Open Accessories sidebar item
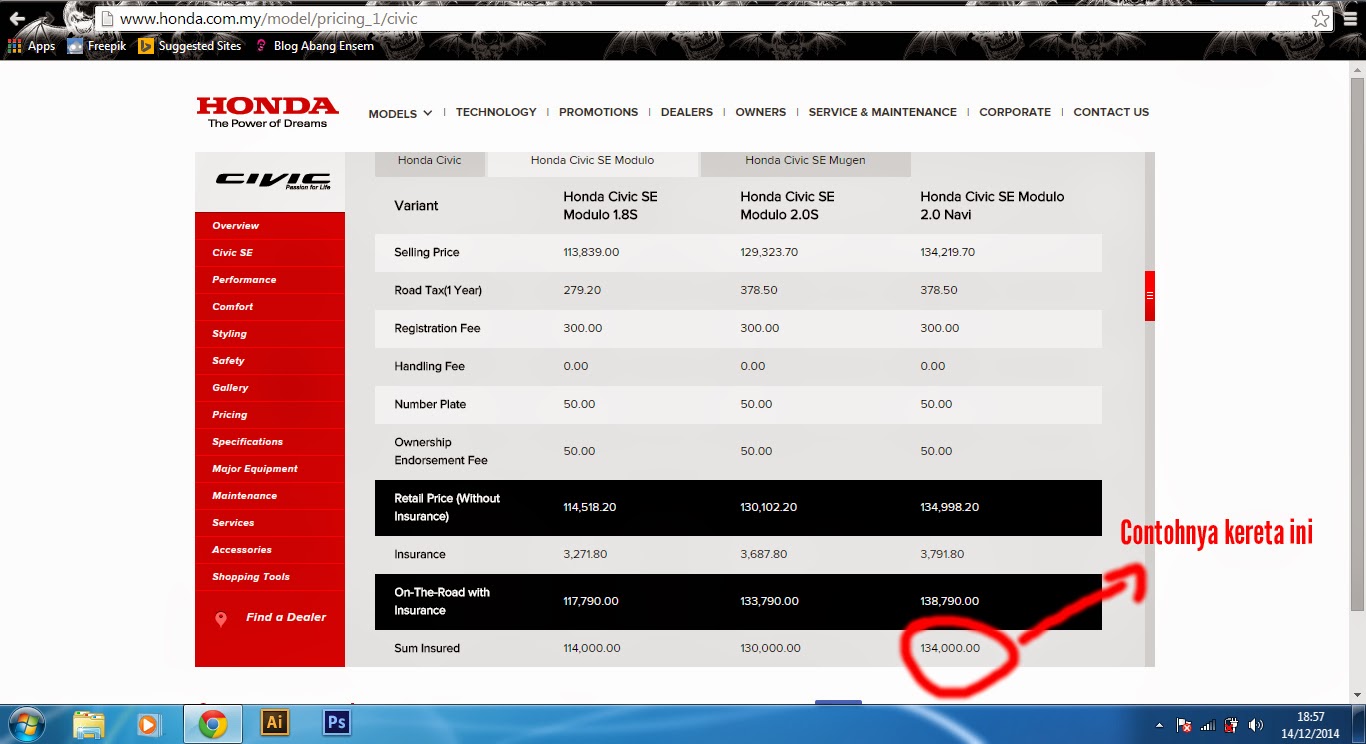This screenshot has height=744, width=1366. pos(270,550)
